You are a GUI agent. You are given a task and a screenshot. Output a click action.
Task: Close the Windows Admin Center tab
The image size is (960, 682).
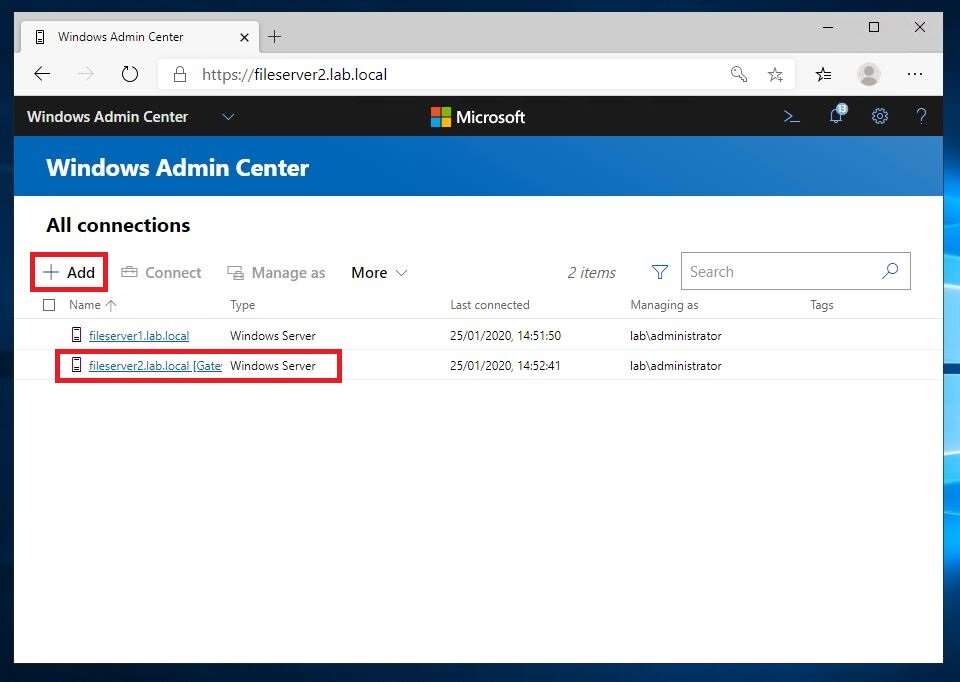pyautogui.click(x=244, y=37)
